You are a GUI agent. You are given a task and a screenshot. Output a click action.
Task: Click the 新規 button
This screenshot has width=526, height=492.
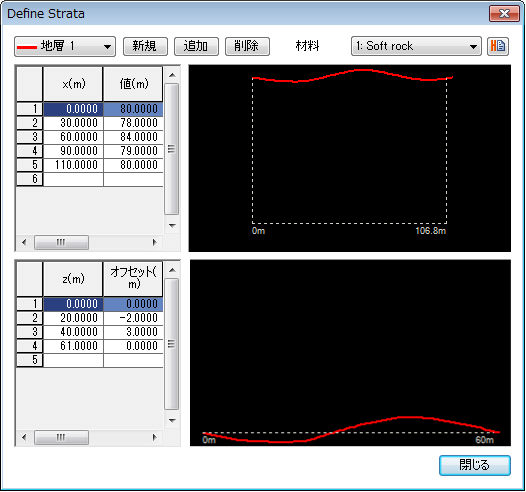coord(145,46)
